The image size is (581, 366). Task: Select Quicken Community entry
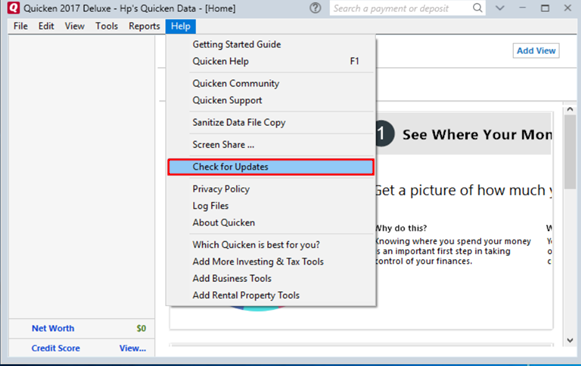(x=236, y=83)
